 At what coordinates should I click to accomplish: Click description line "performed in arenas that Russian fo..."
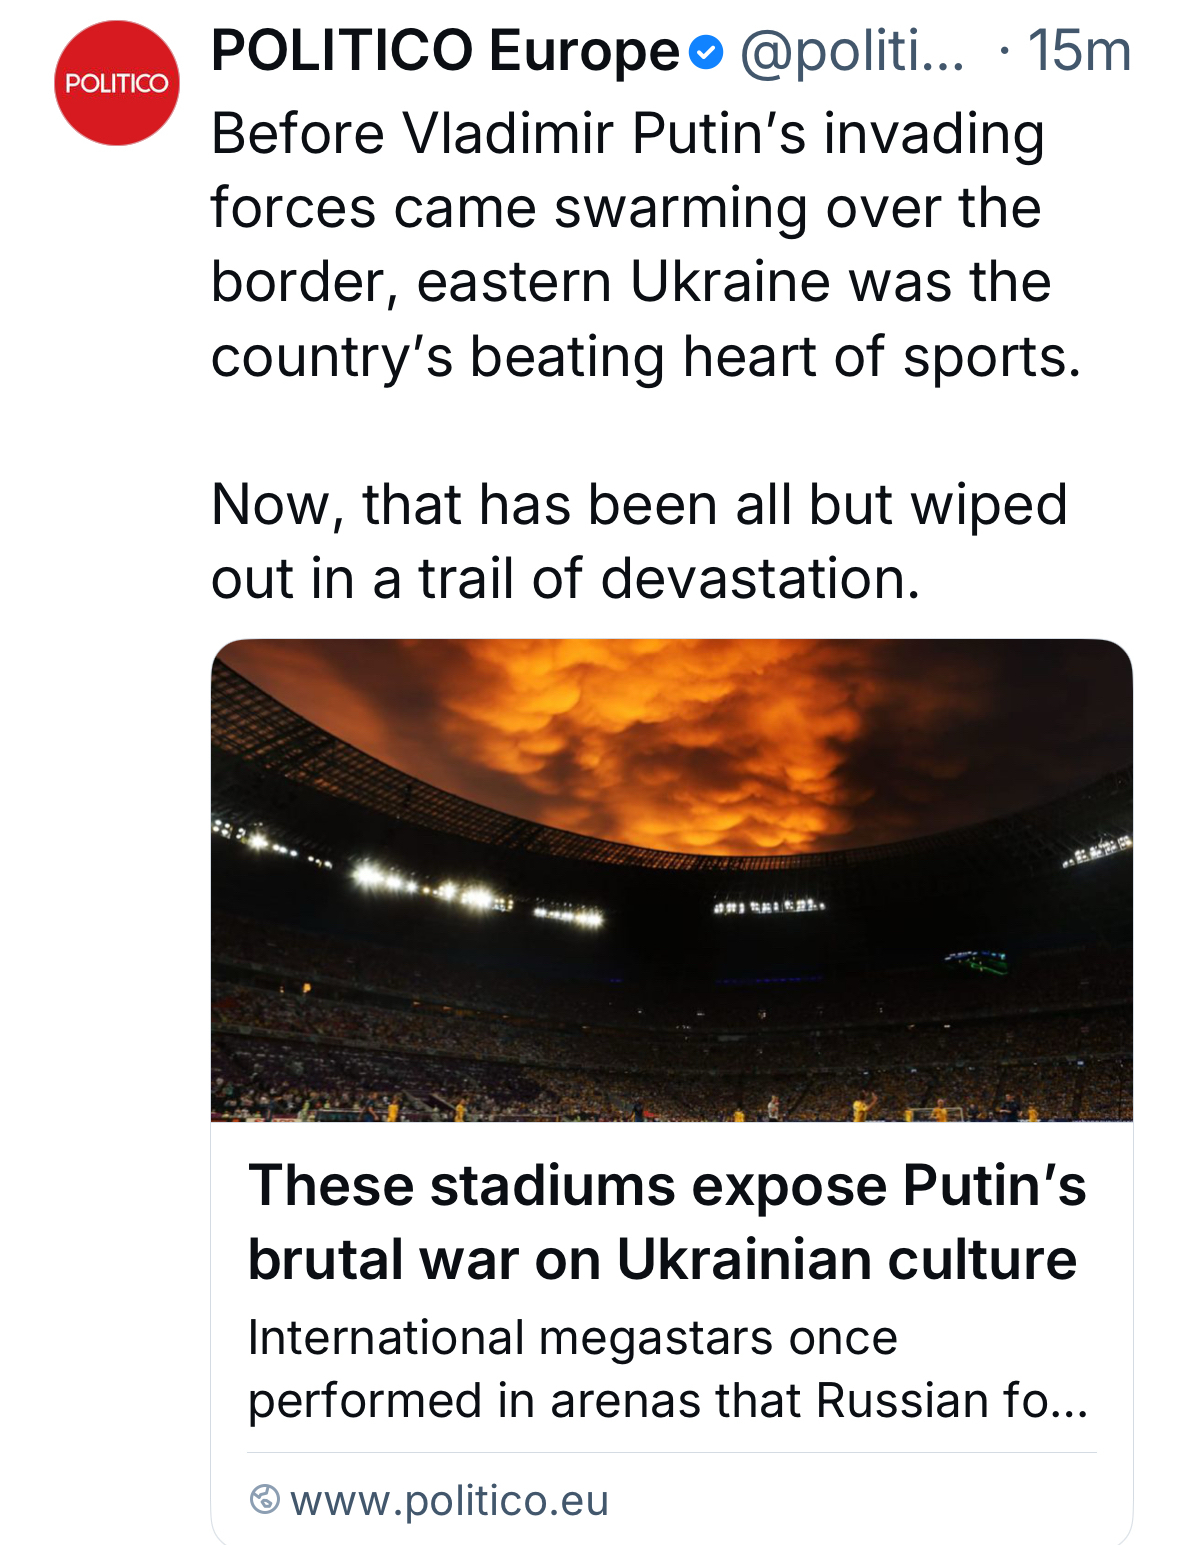click(667, 1401)
